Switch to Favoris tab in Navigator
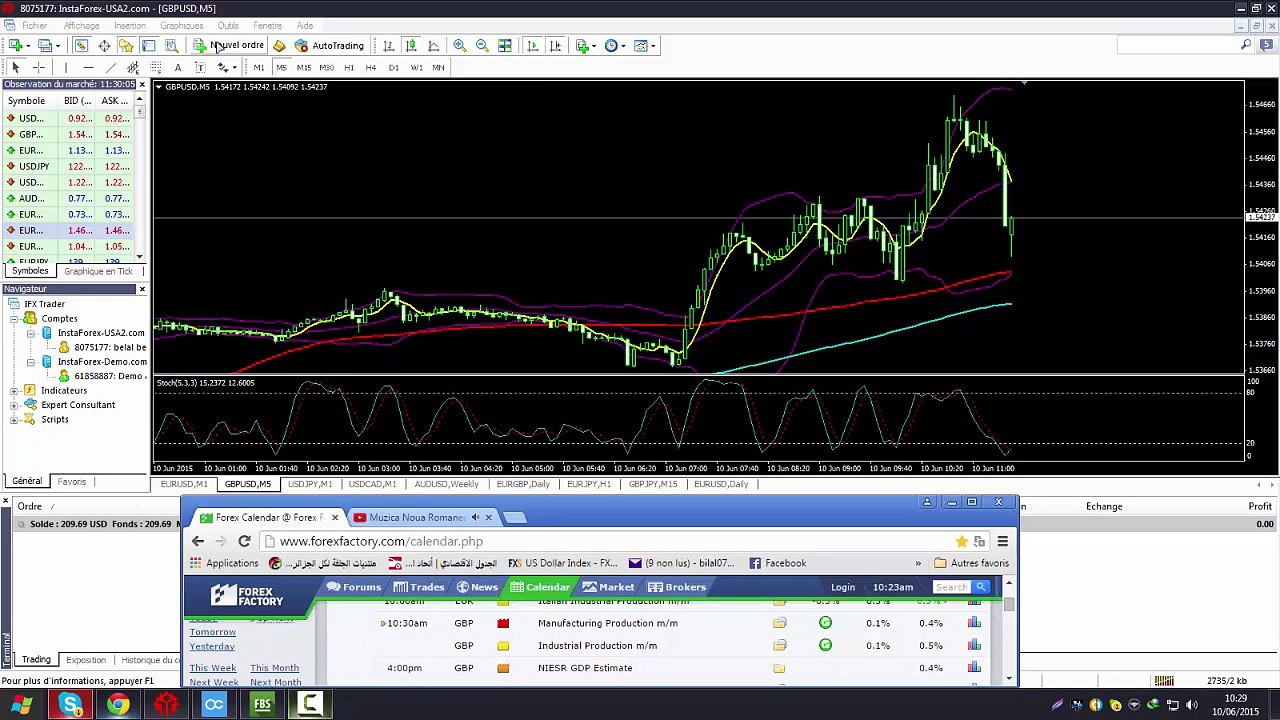The image size is (1280, 720). 71,481
